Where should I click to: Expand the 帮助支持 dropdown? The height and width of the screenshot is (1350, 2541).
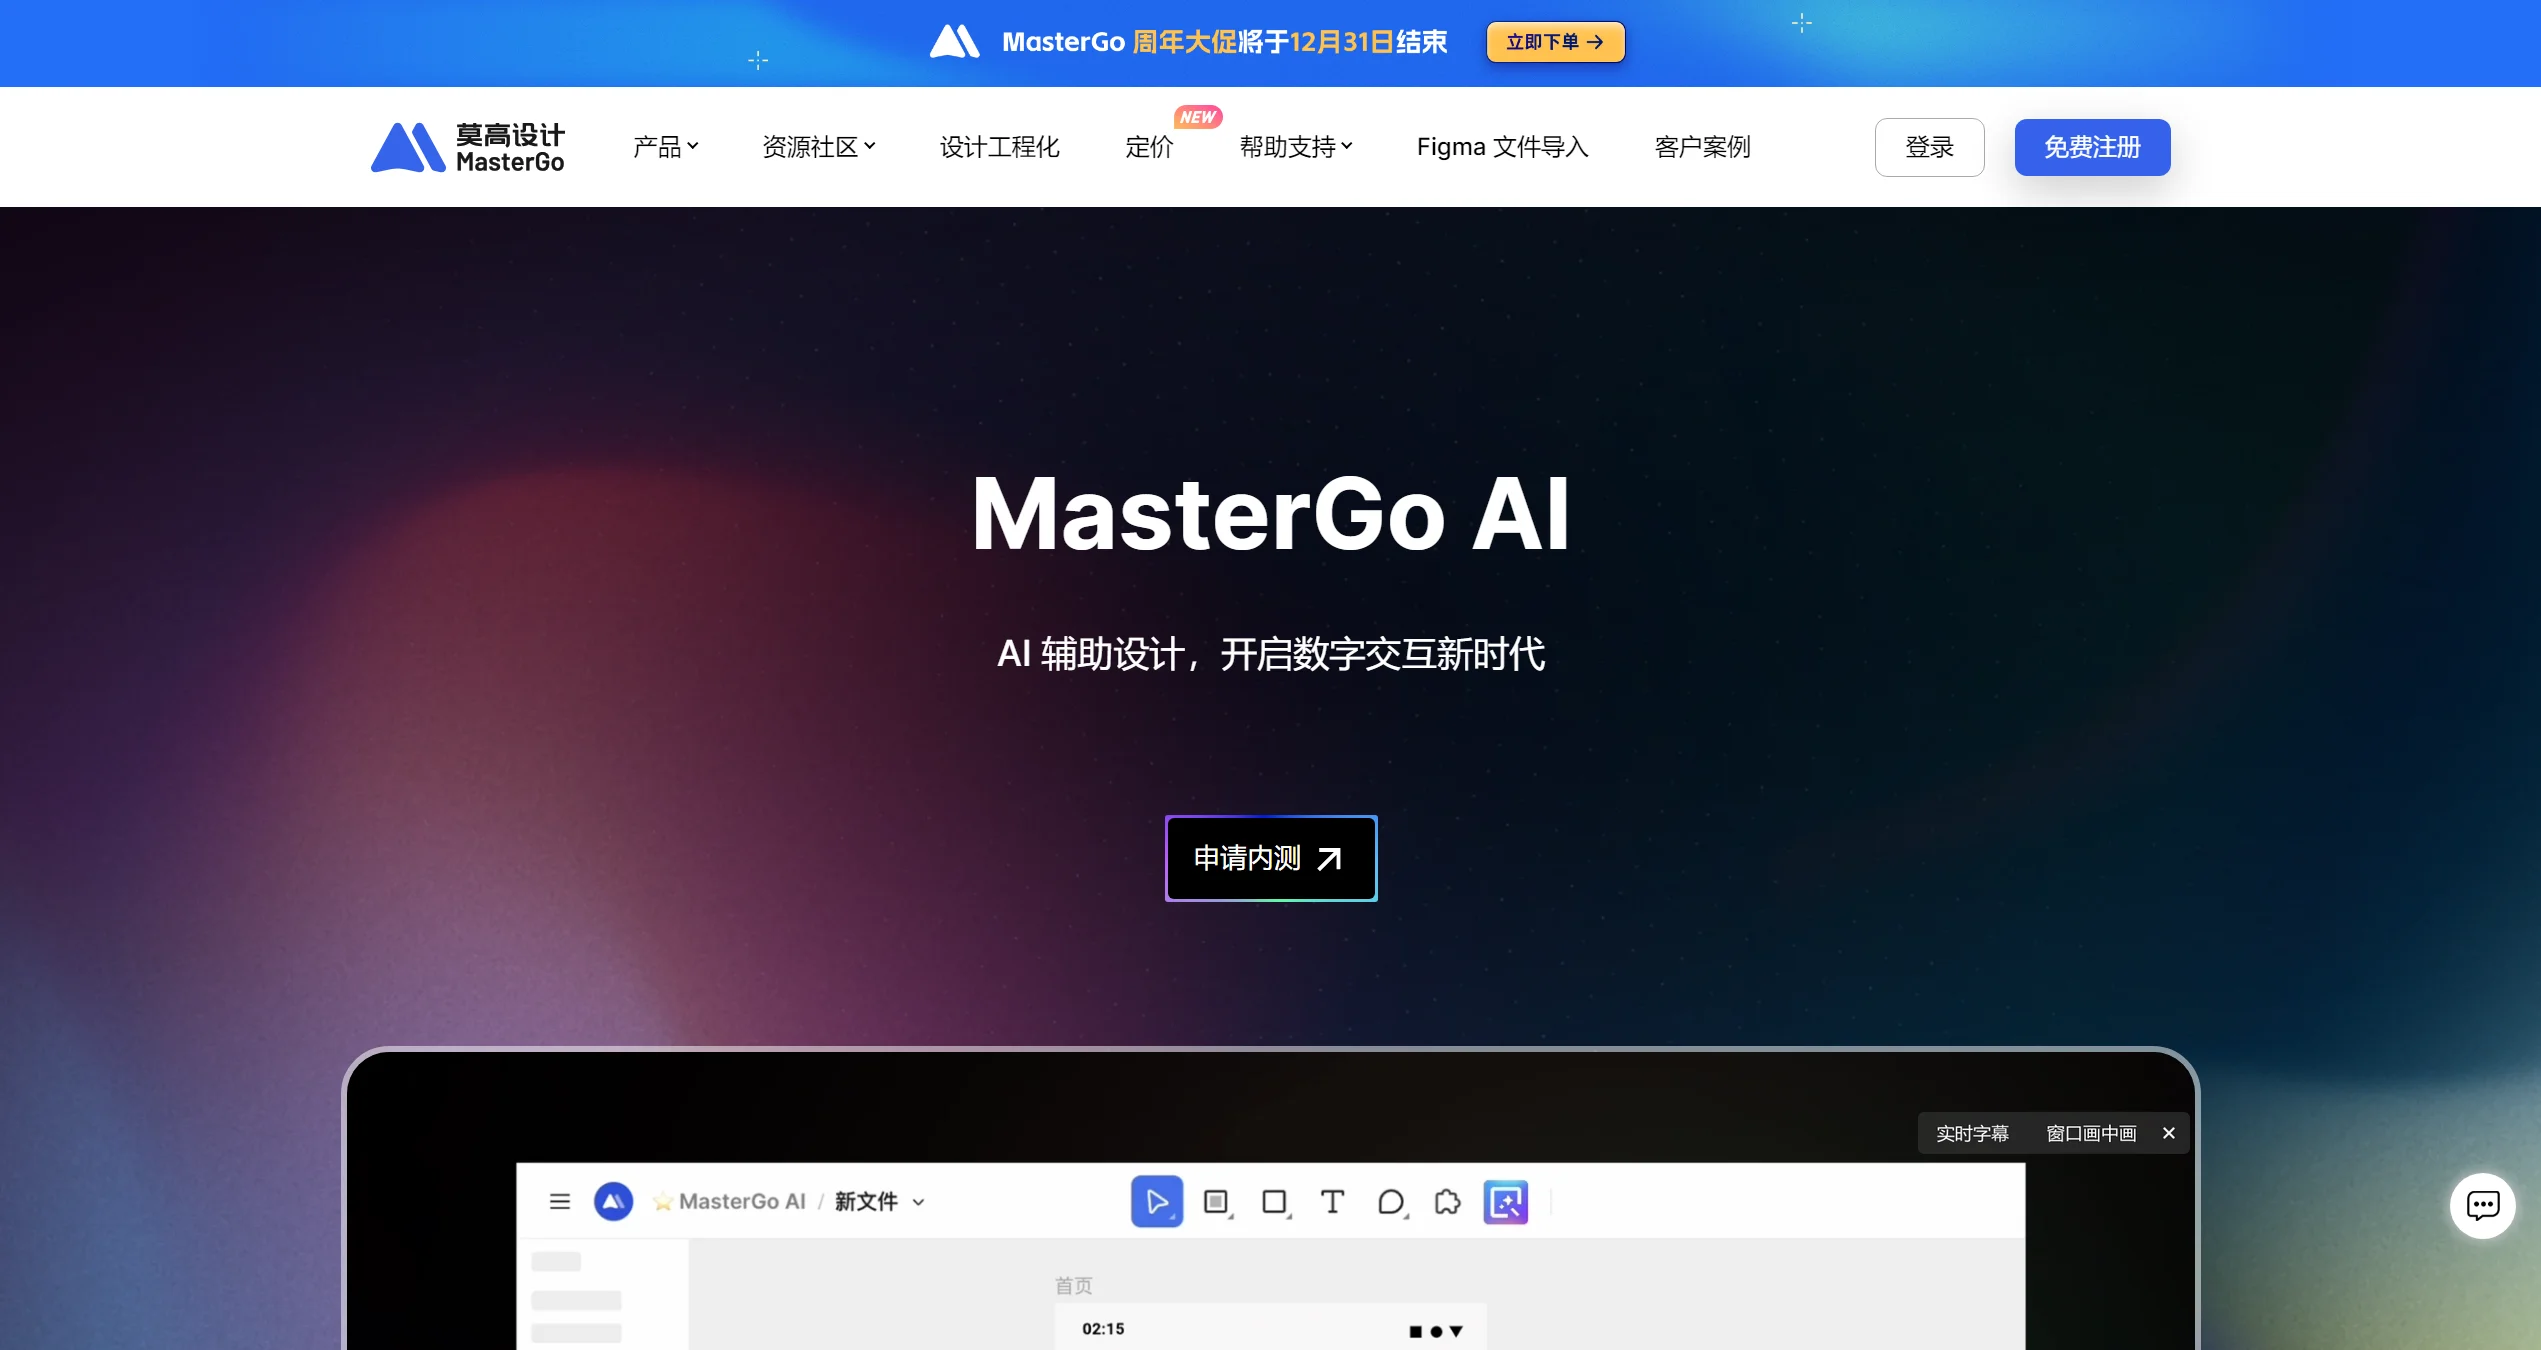coord(1294,146)
